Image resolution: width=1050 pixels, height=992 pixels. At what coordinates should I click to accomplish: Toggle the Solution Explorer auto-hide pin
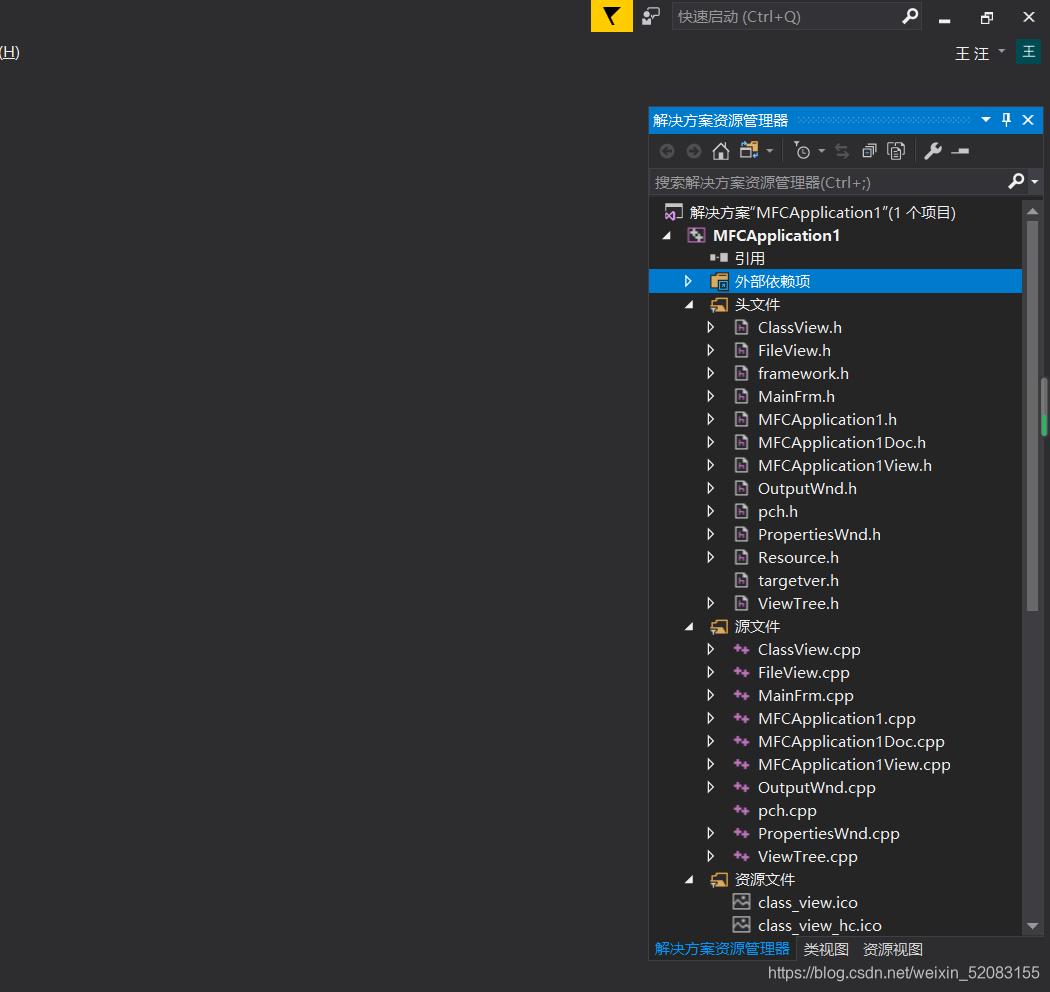click(1006, 120)
